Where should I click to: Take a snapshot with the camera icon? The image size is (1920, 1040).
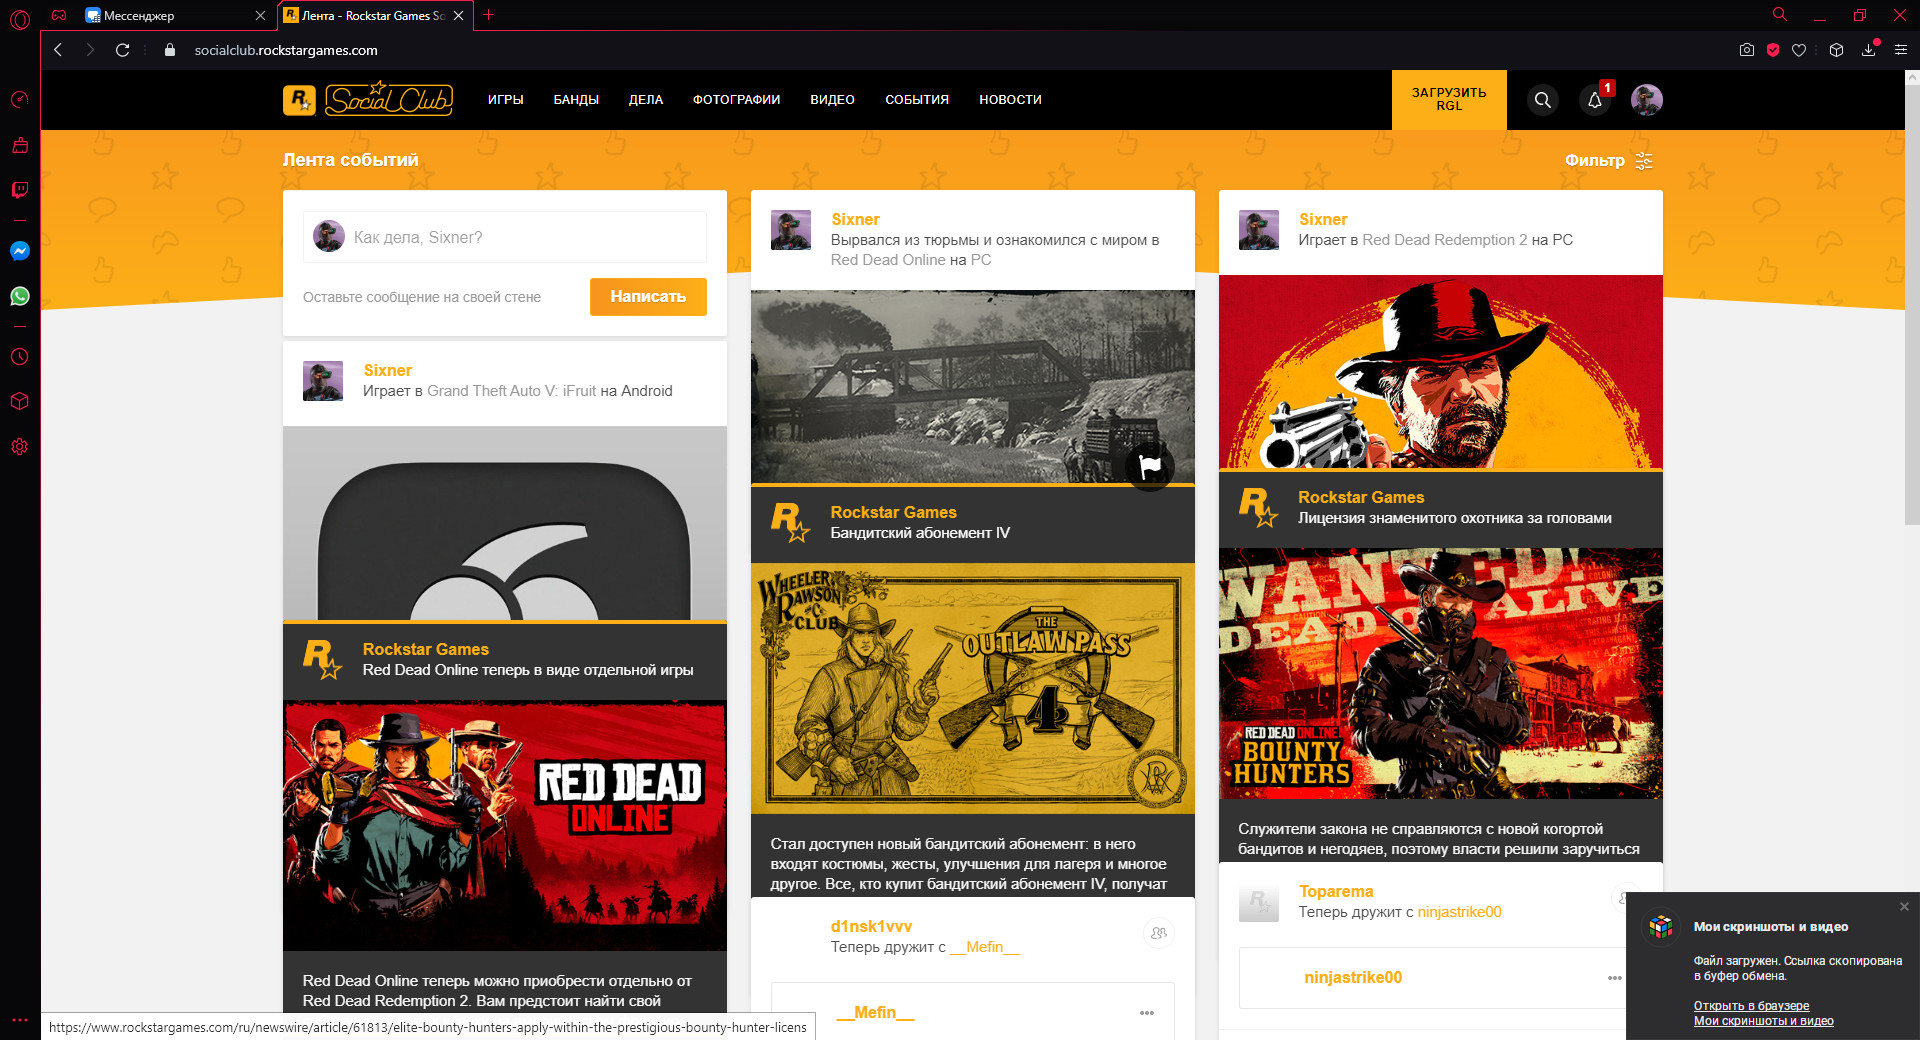click(1747, 50)
